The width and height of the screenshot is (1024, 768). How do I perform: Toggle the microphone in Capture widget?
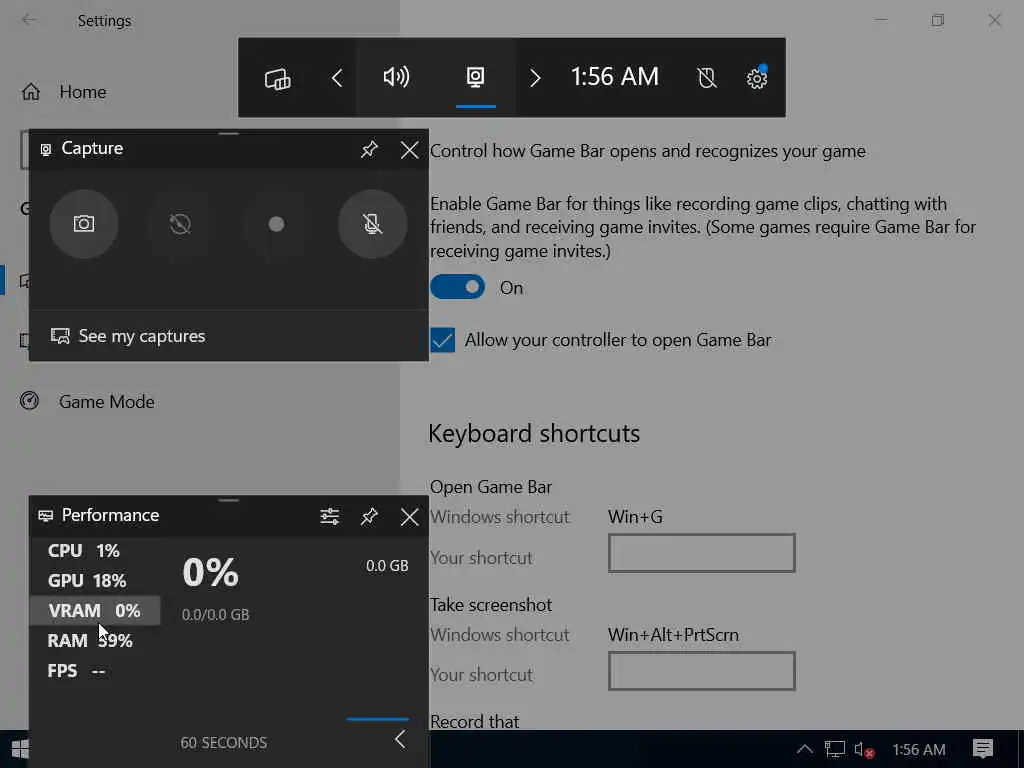click(x=372, y=224)
